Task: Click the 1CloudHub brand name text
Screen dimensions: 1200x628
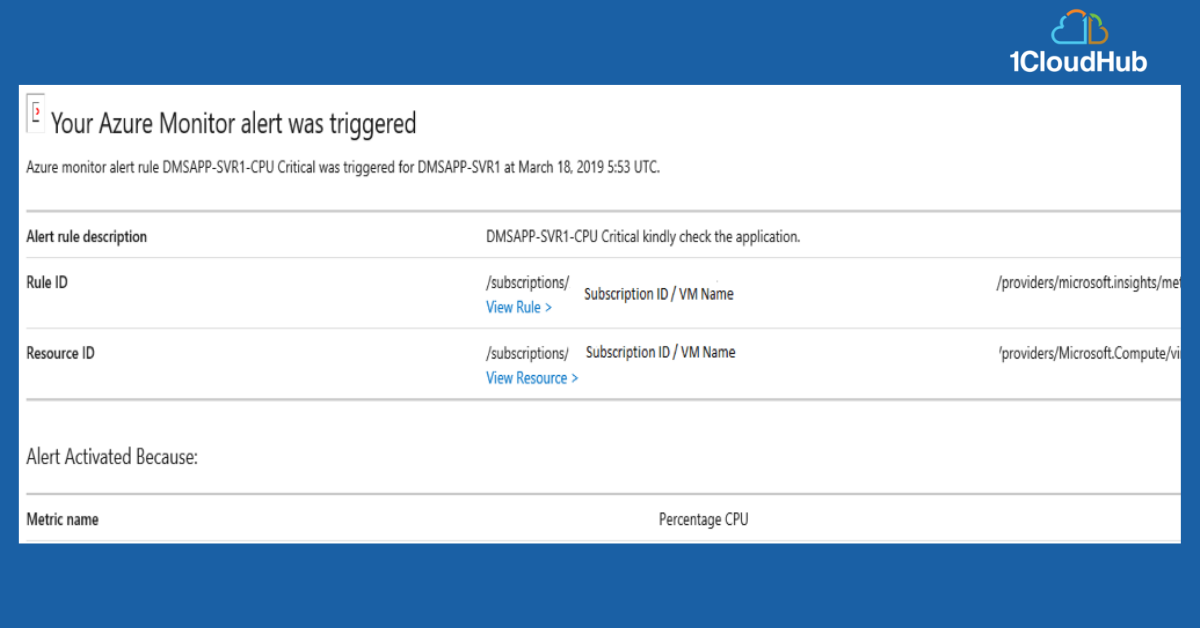Action: point(1079,62)
